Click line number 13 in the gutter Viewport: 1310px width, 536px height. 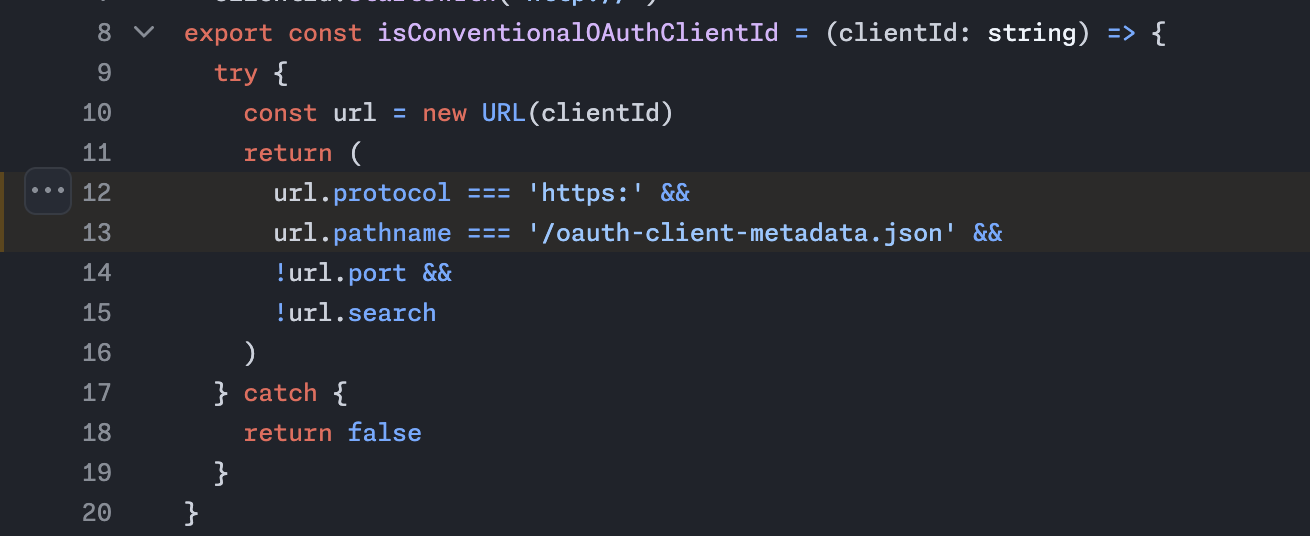point(97,232)
